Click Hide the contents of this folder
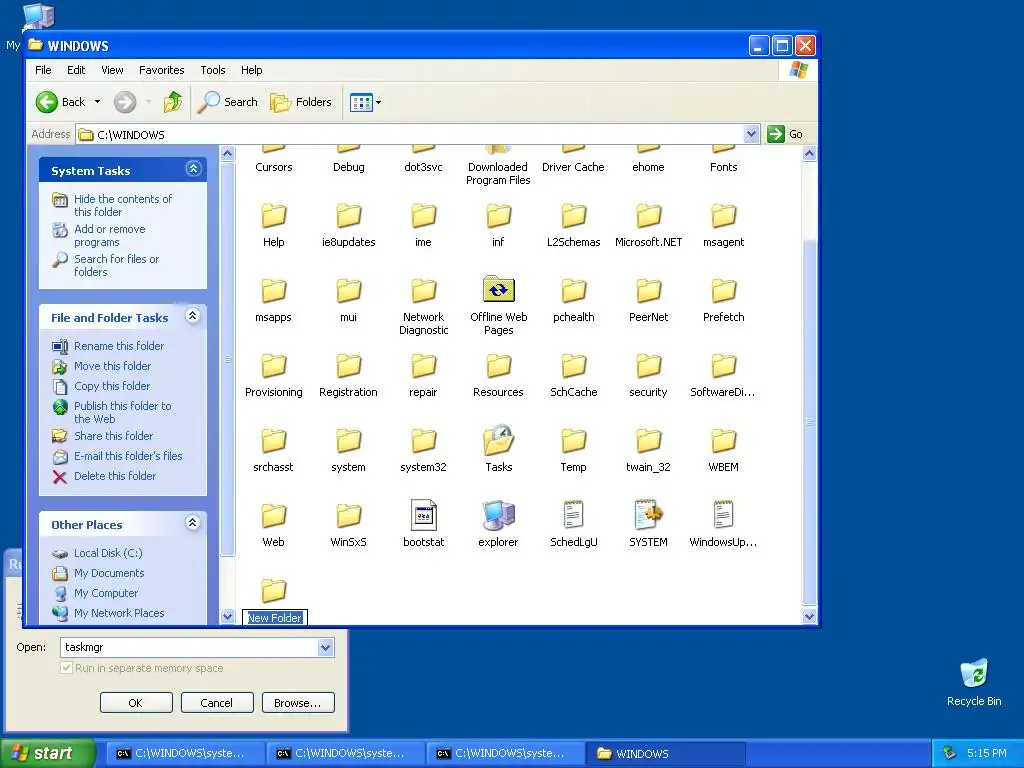Viewport: 1024px width, 768px height. 122,205
